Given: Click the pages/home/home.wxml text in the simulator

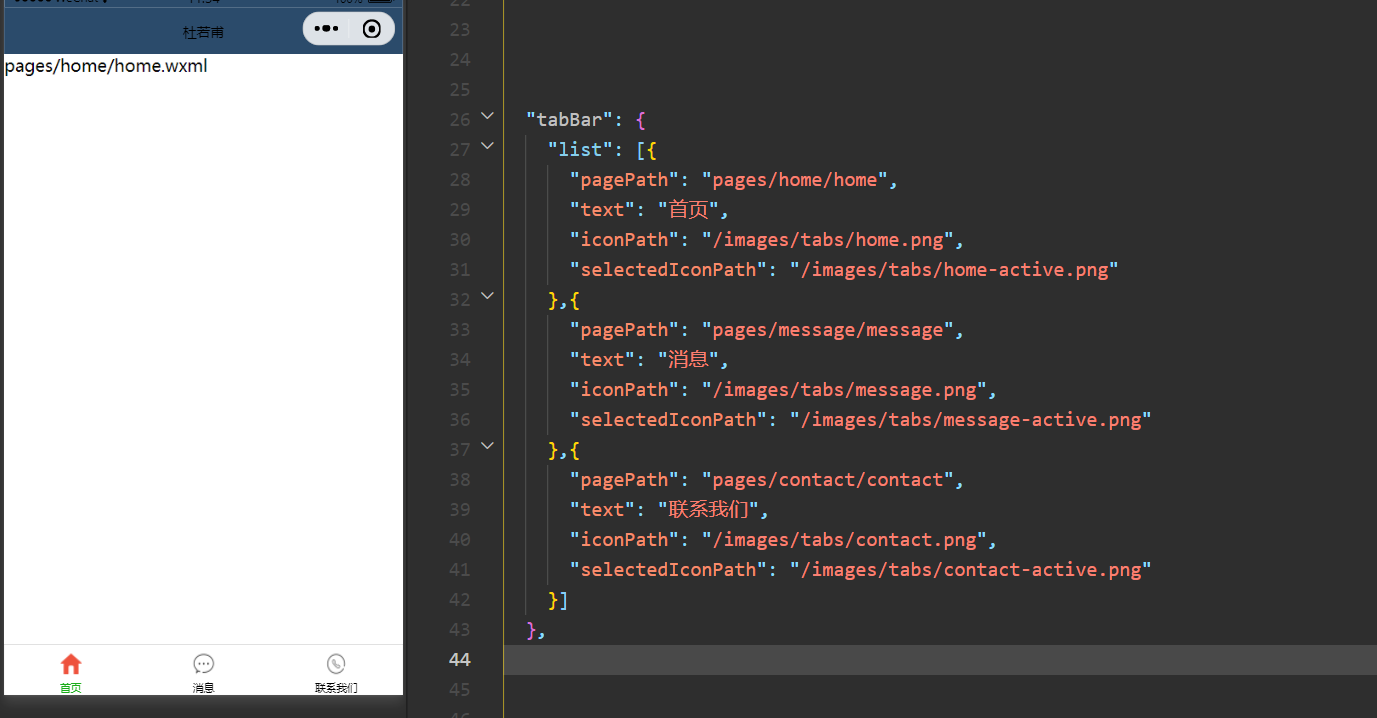Looking at the screenshot, I should tap(106, 67).
